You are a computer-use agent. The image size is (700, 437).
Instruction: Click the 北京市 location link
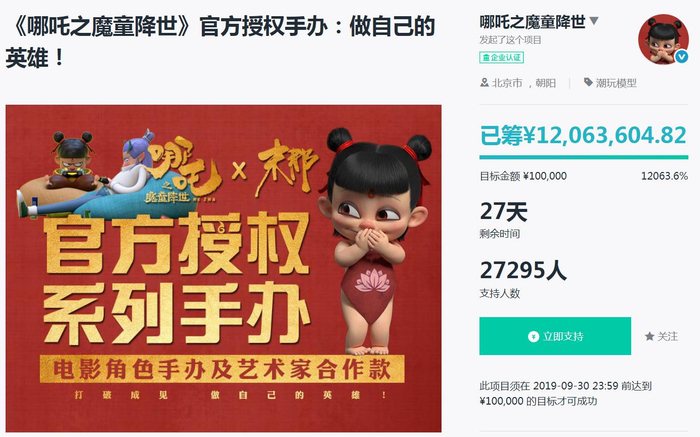point(507,83)
